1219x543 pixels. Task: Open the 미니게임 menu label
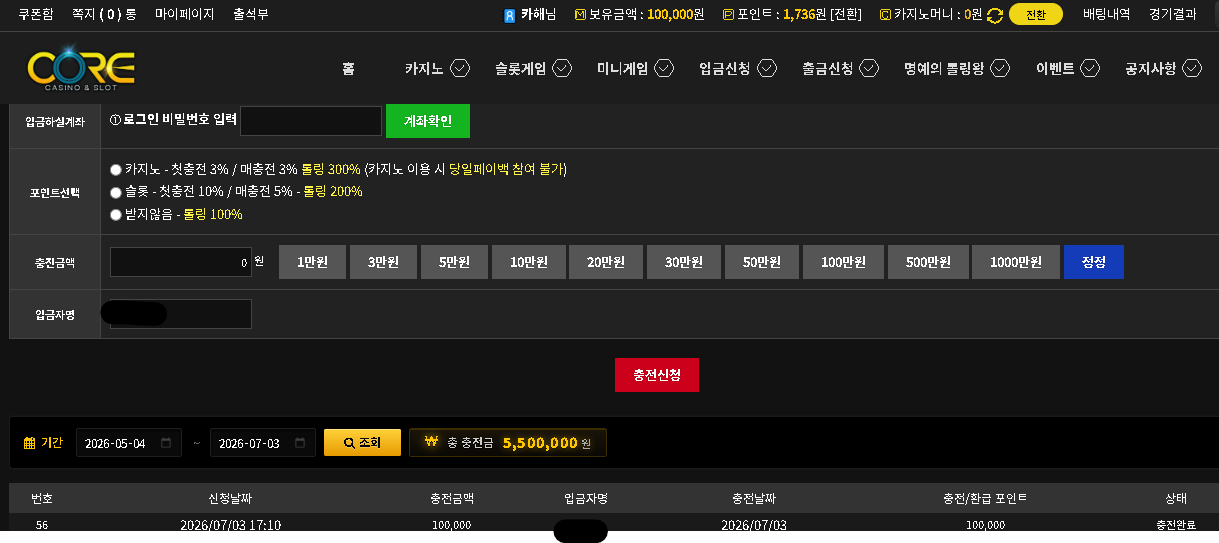pyautogui.click(x=622, y=68)
